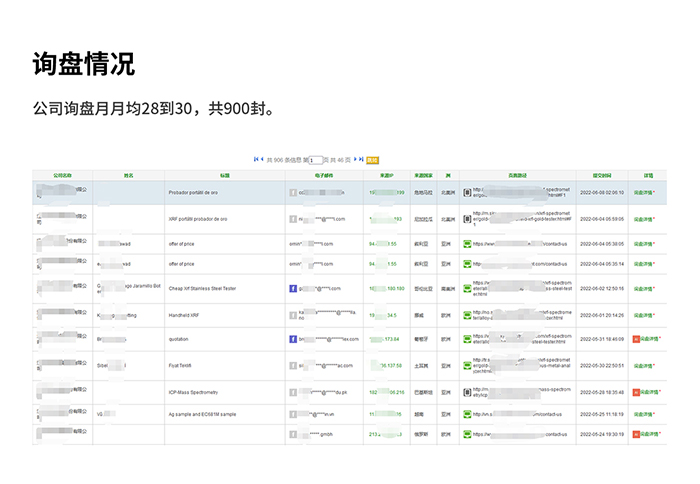
Task: Select title 'Probador portátil de oro'
Action: click(x=193, y=192)
